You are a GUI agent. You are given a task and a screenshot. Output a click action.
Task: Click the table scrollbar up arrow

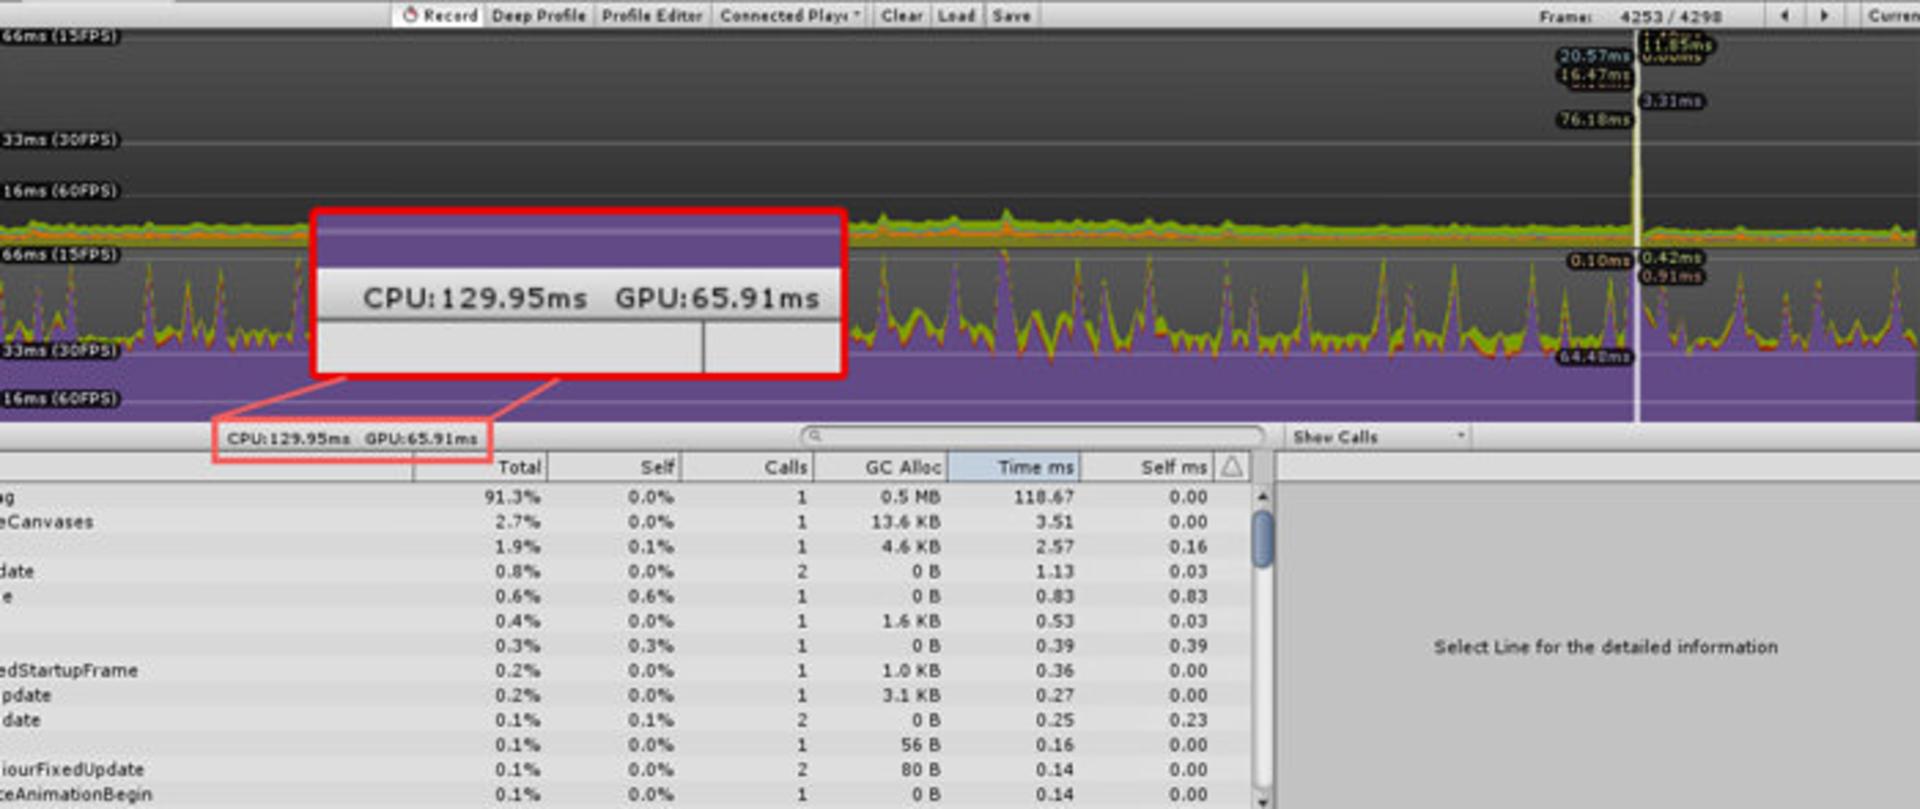click(x=1263, y=496)
